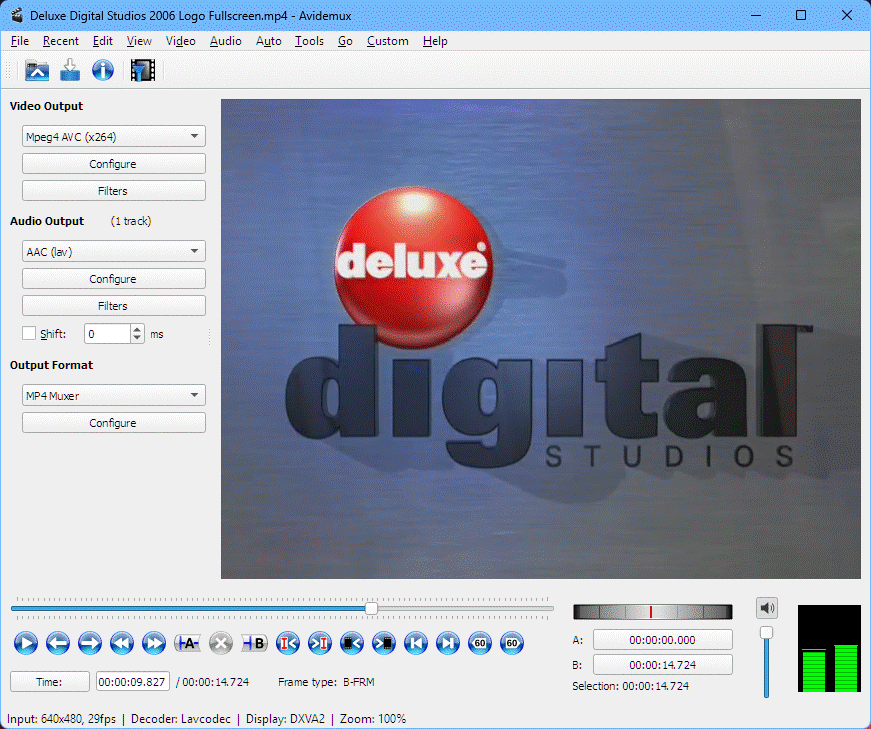Open audio output Filters

113,306
